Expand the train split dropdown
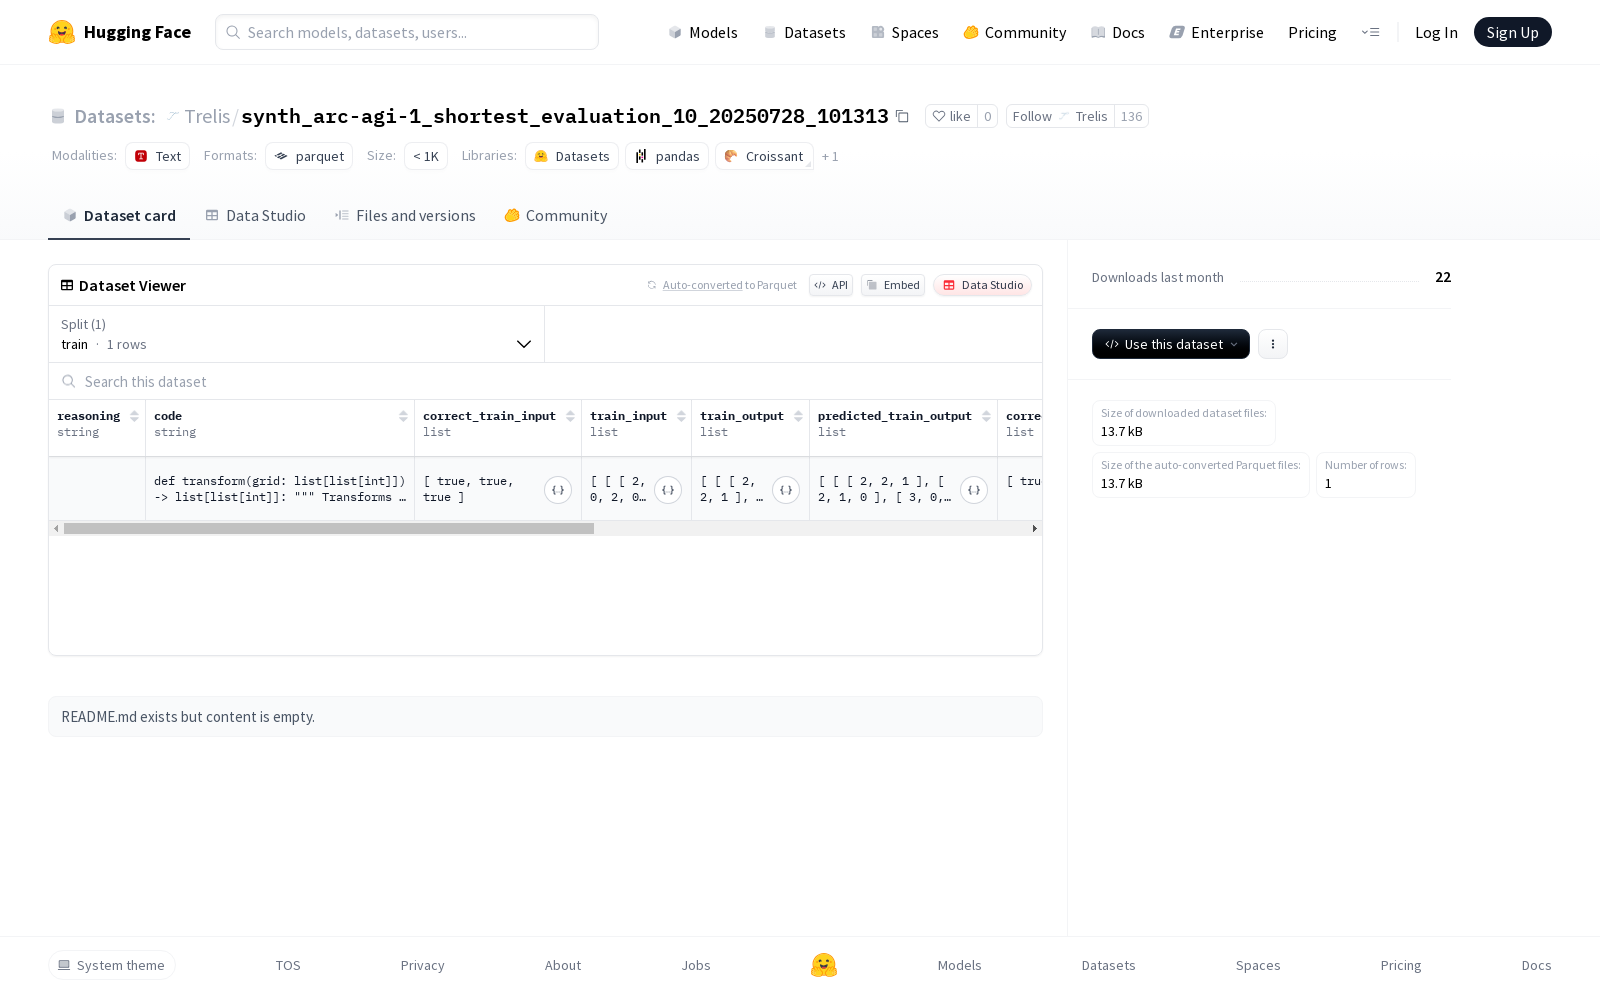This screenshot has width=1600, height=1000. point(296,334)
